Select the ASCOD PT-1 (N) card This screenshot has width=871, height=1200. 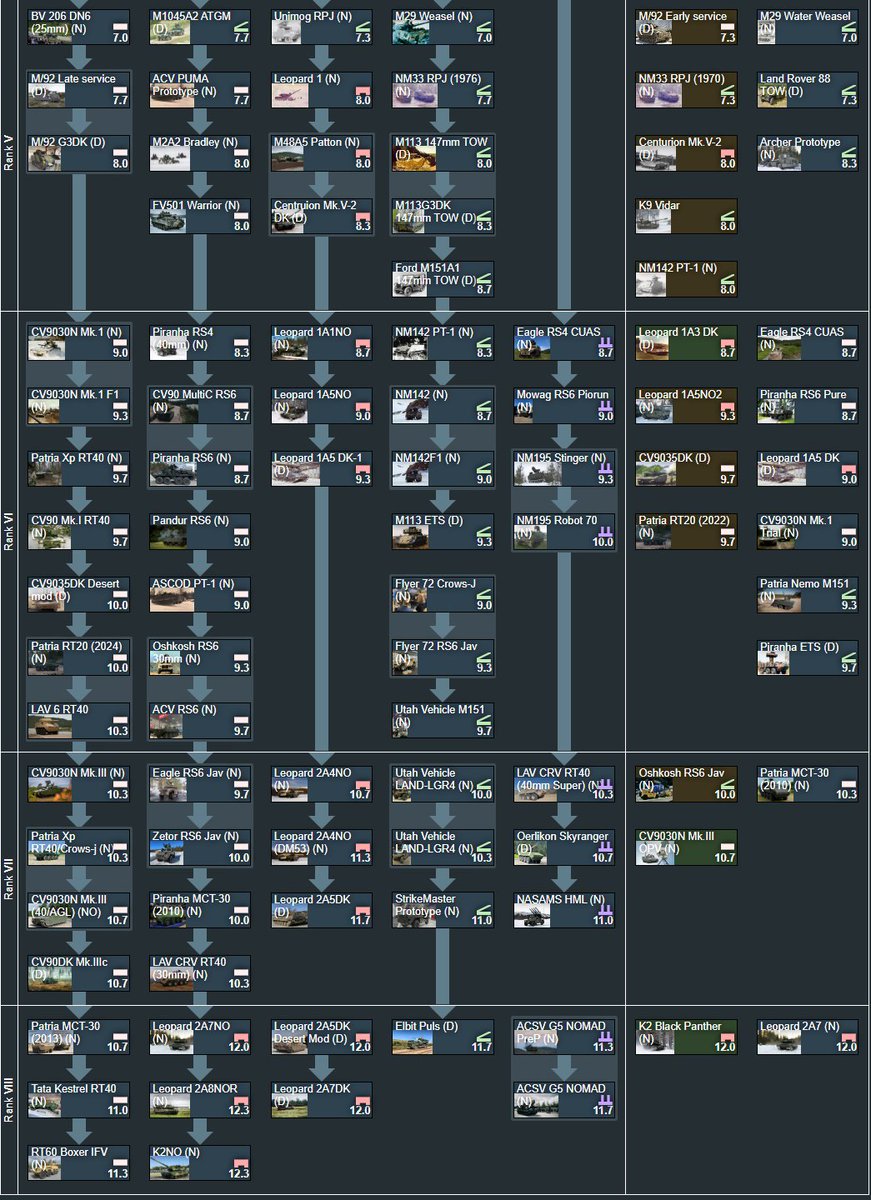click(200, 593)
